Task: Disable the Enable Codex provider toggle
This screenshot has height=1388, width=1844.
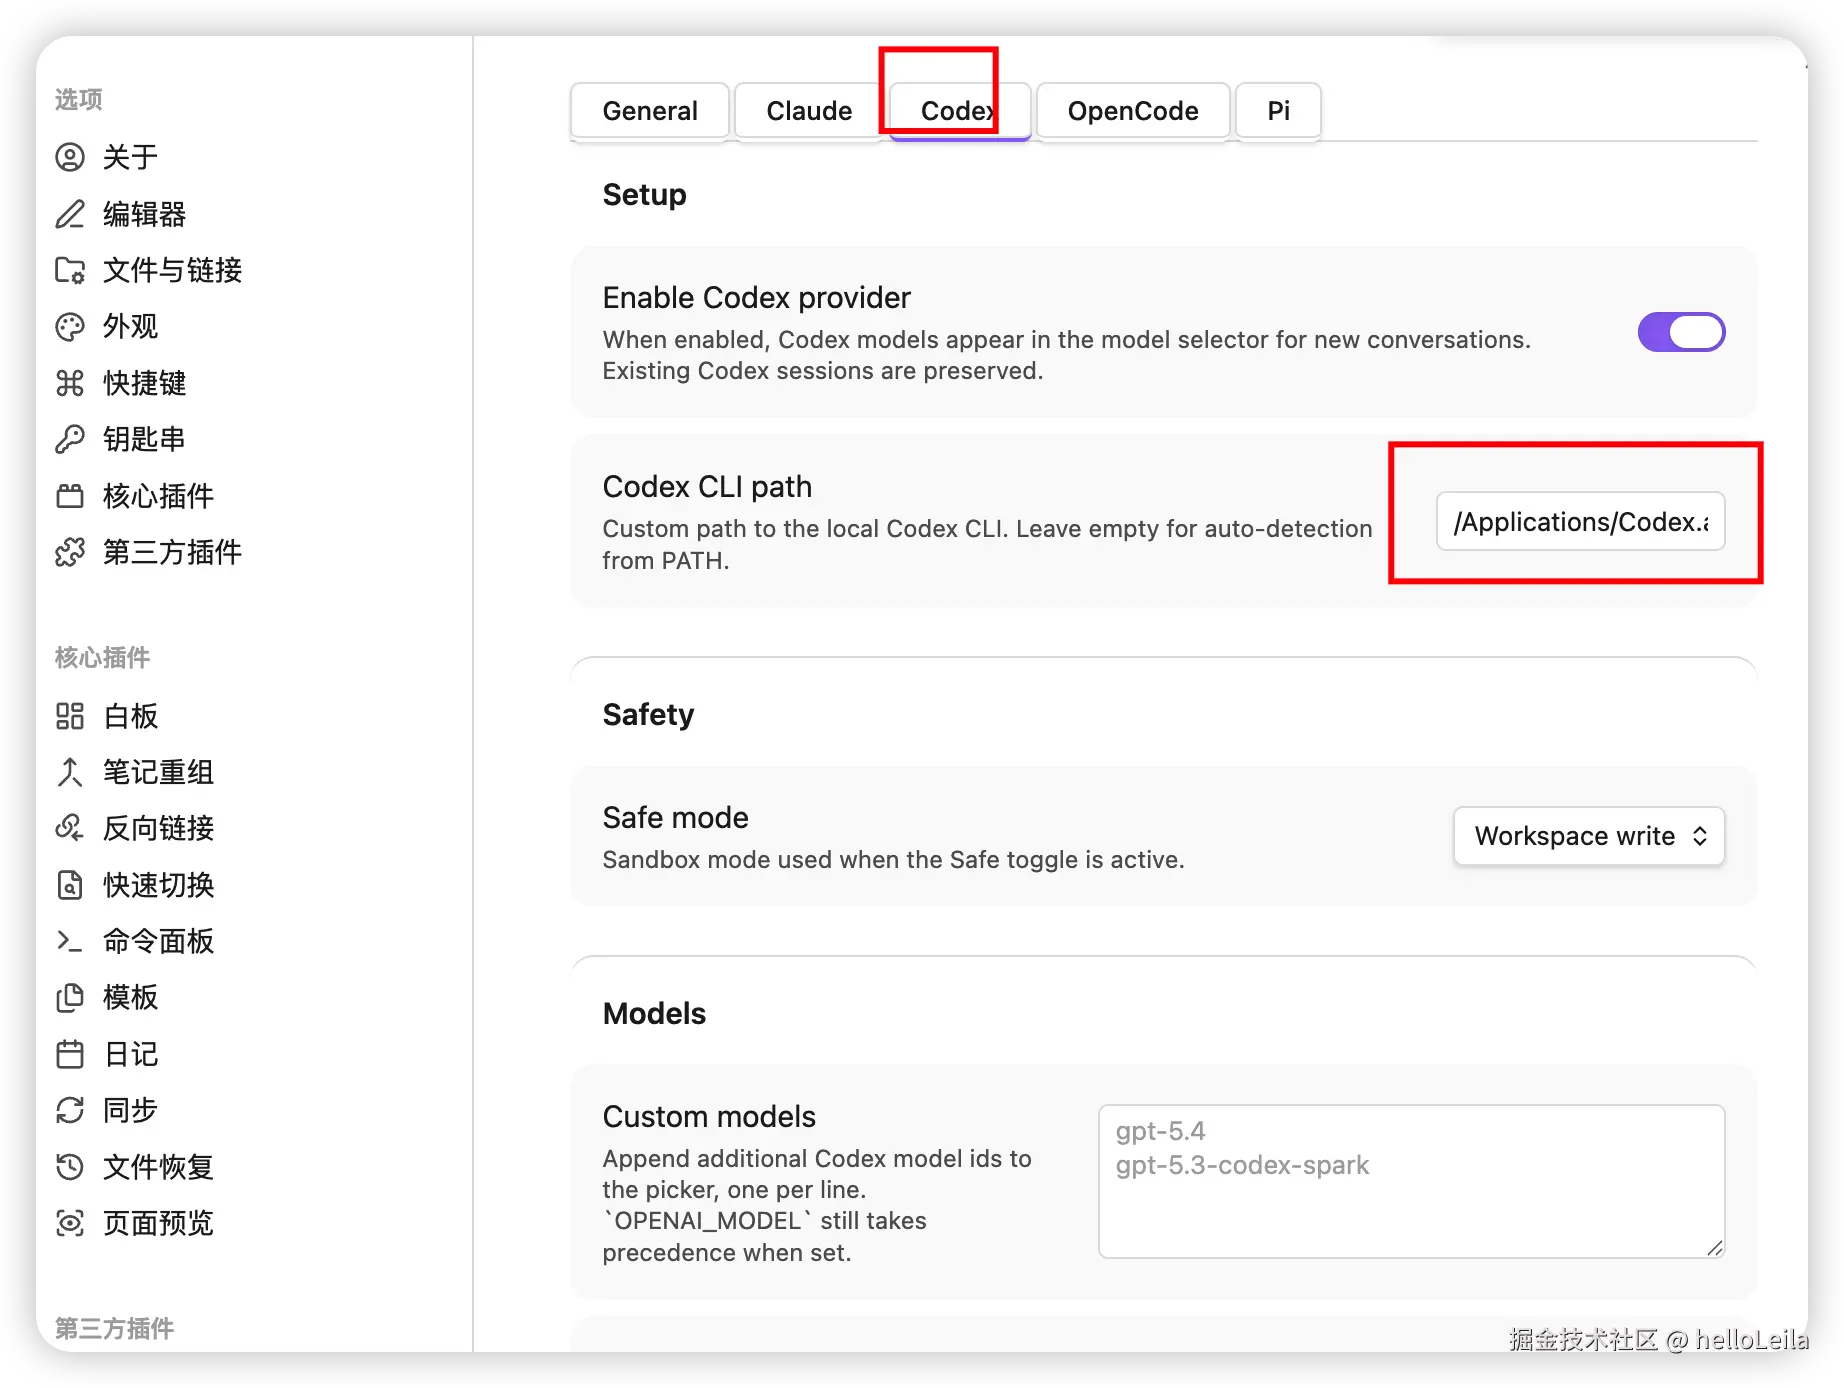Action: pos(1681,332)
